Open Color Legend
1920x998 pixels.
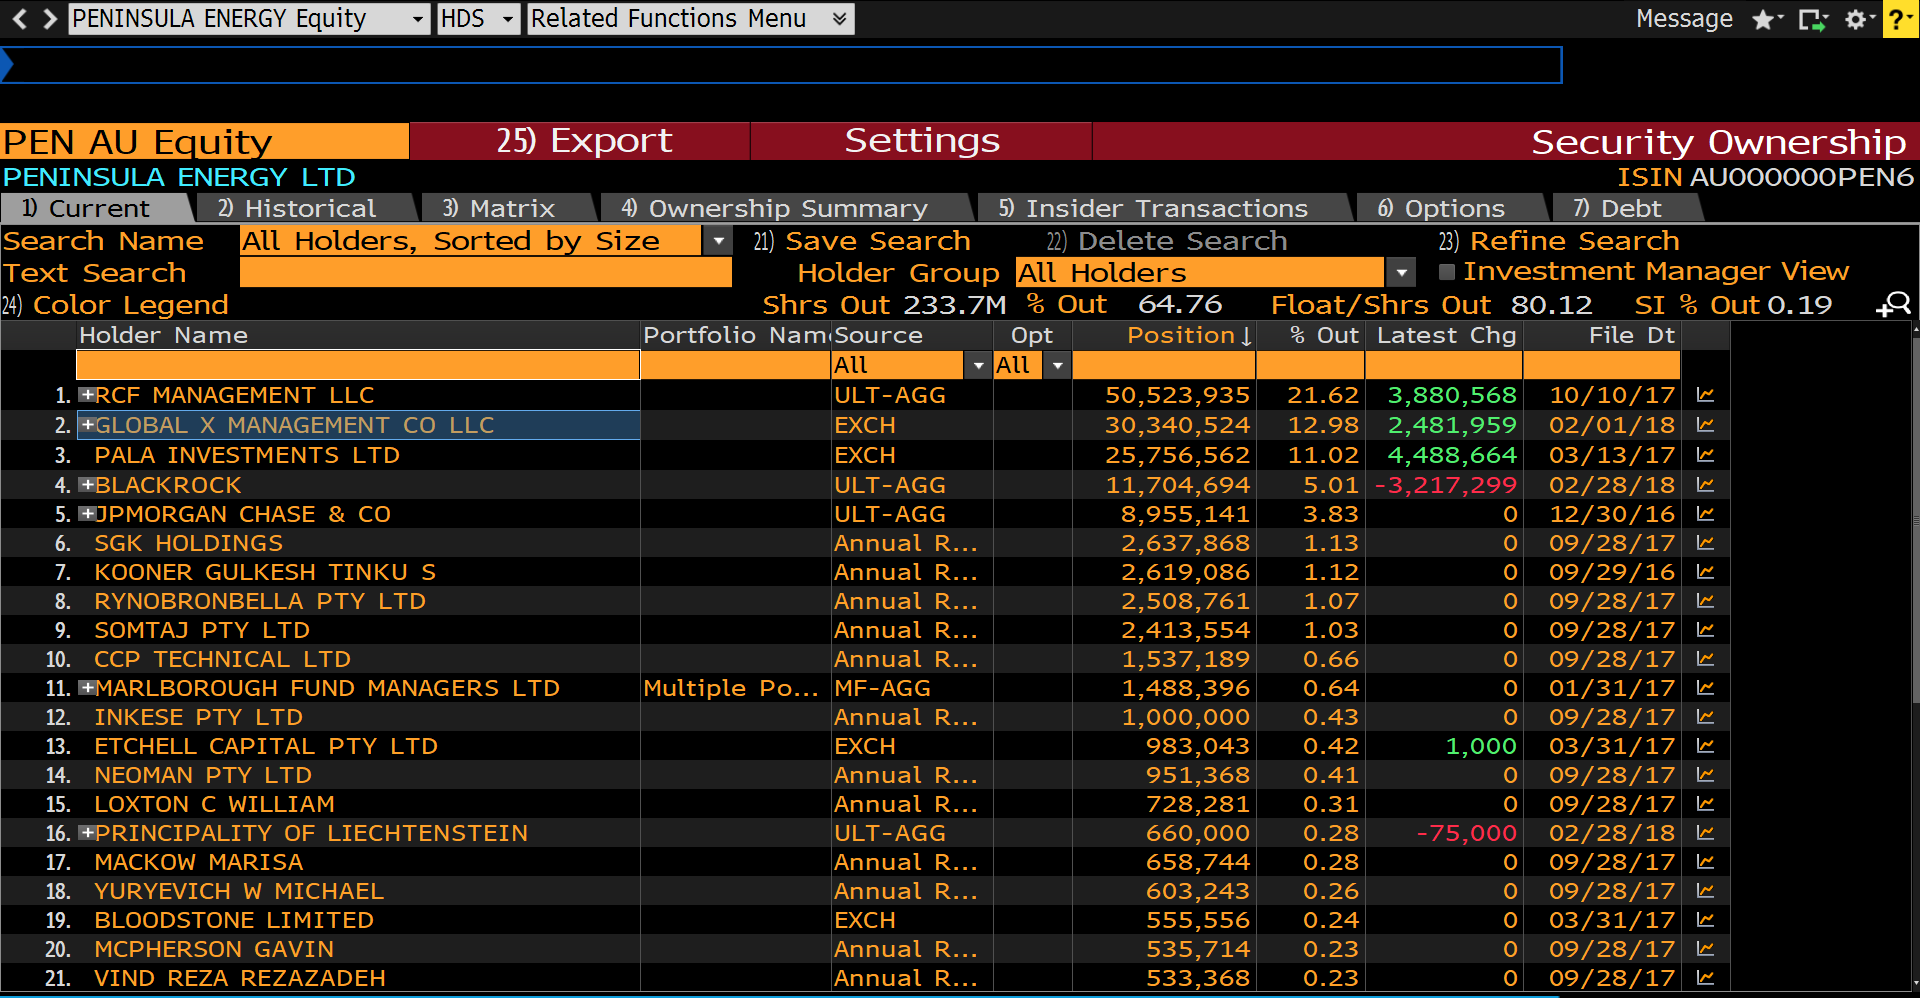[x=116, y=305]
